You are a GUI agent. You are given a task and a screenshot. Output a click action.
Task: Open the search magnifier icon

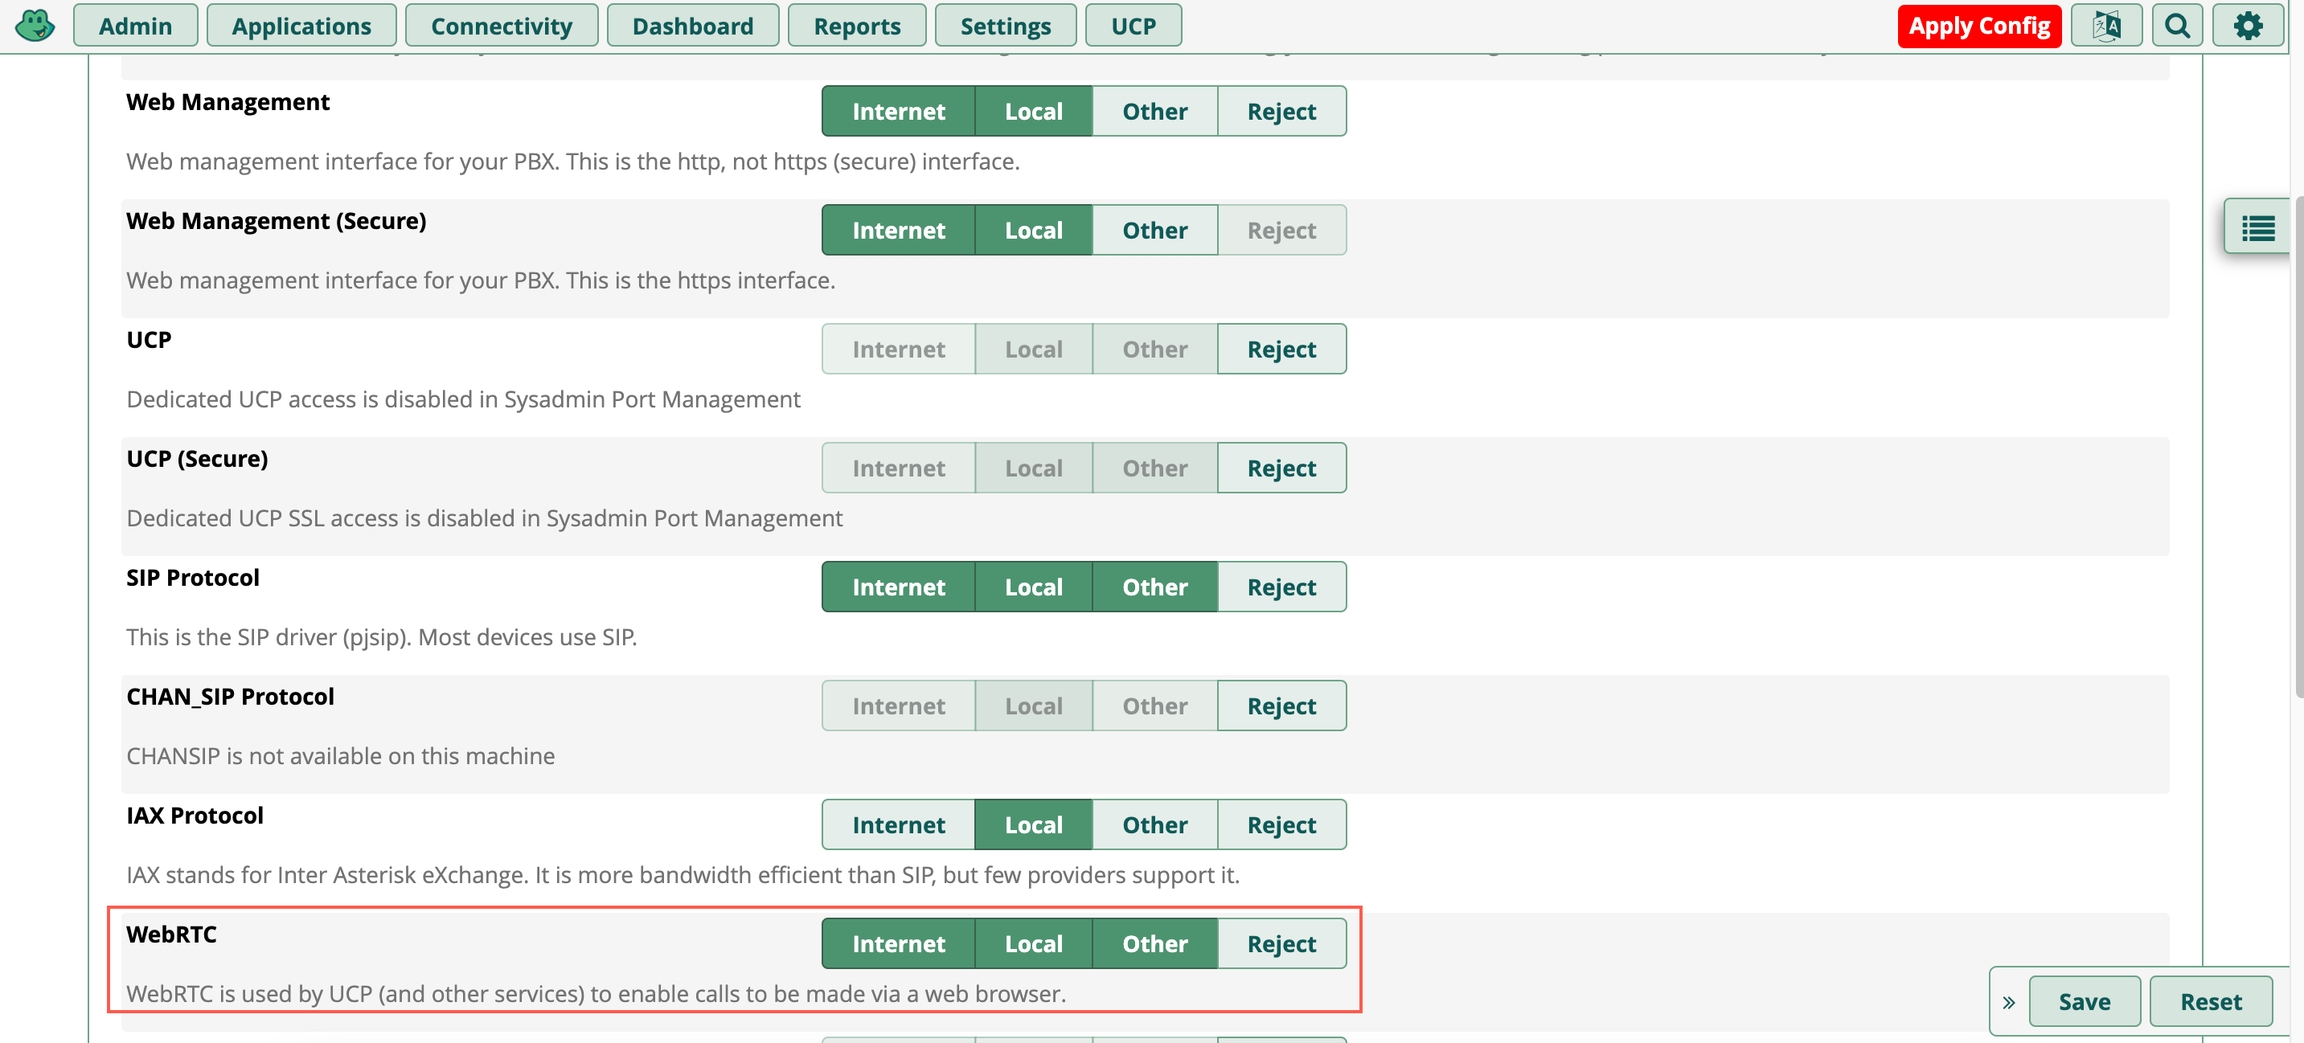[x=2177, y=25]
